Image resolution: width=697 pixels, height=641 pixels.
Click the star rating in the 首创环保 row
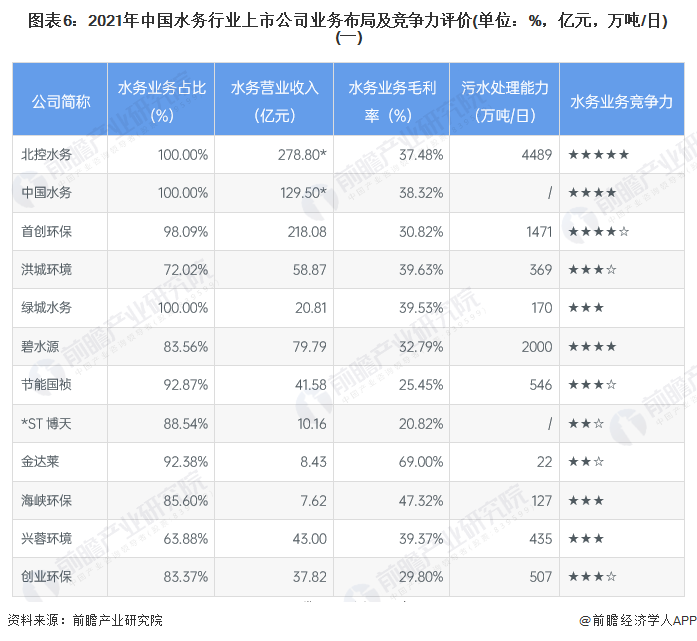pyautogui.click(x=598, y=232)
